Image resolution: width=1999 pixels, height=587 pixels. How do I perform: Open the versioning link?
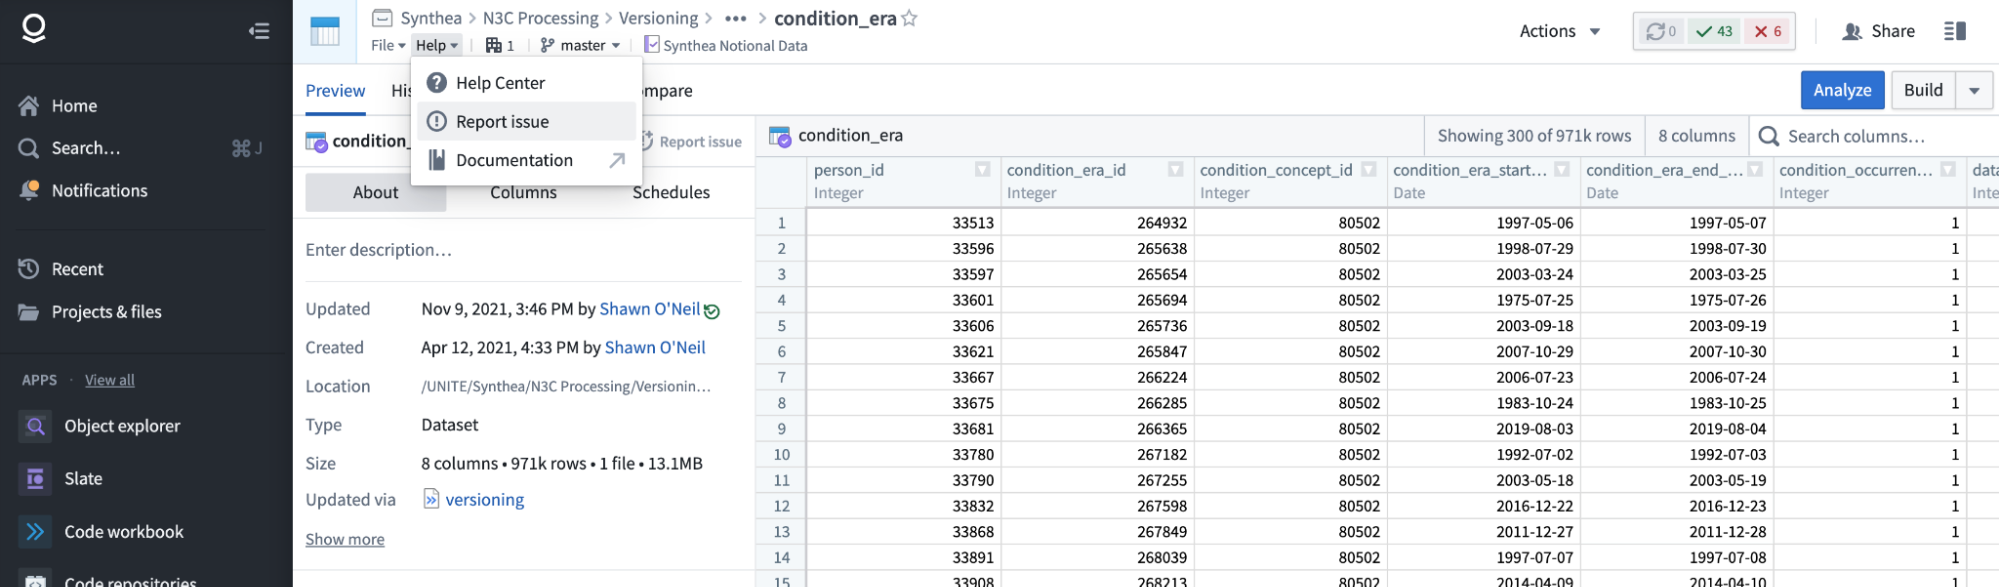pyautogui.click(x=484, y=500)
